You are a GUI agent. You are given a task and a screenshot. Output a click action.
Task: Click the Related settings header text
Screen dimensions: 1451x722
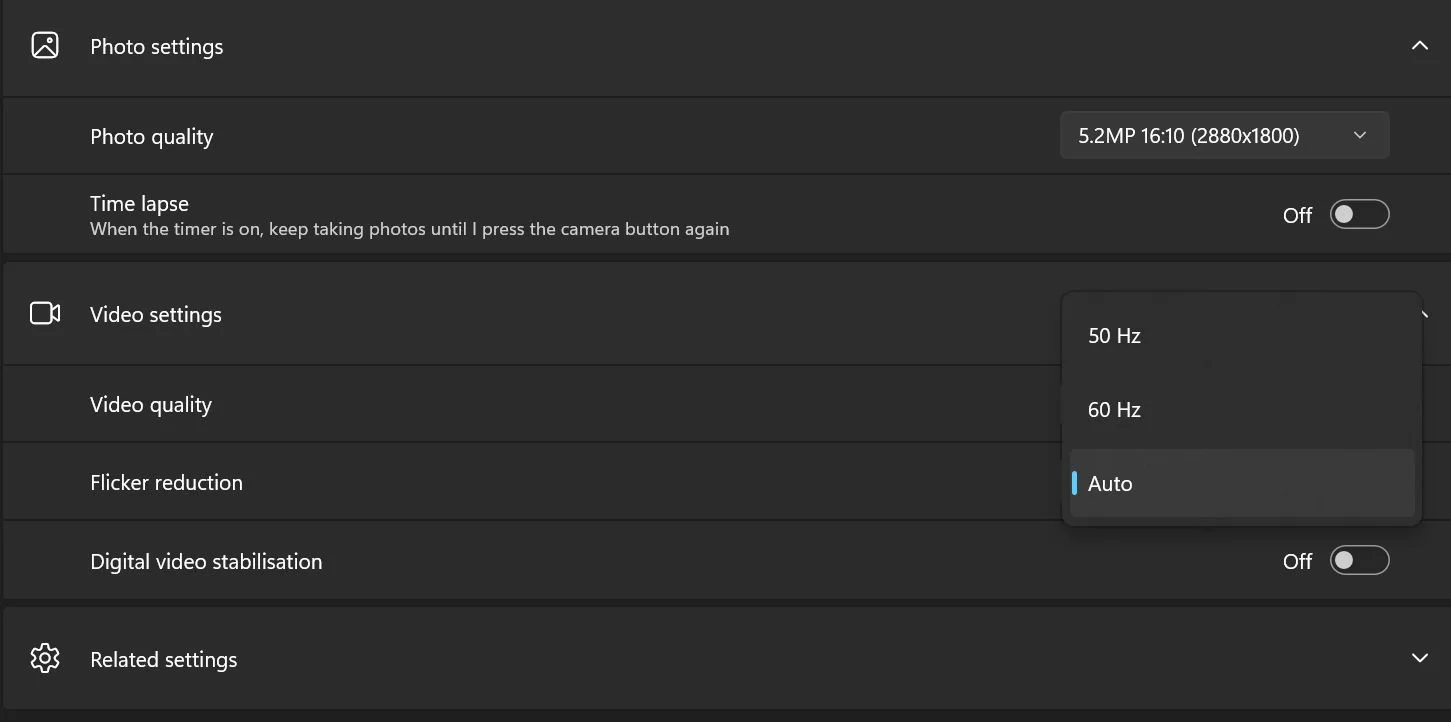(164, 660)
